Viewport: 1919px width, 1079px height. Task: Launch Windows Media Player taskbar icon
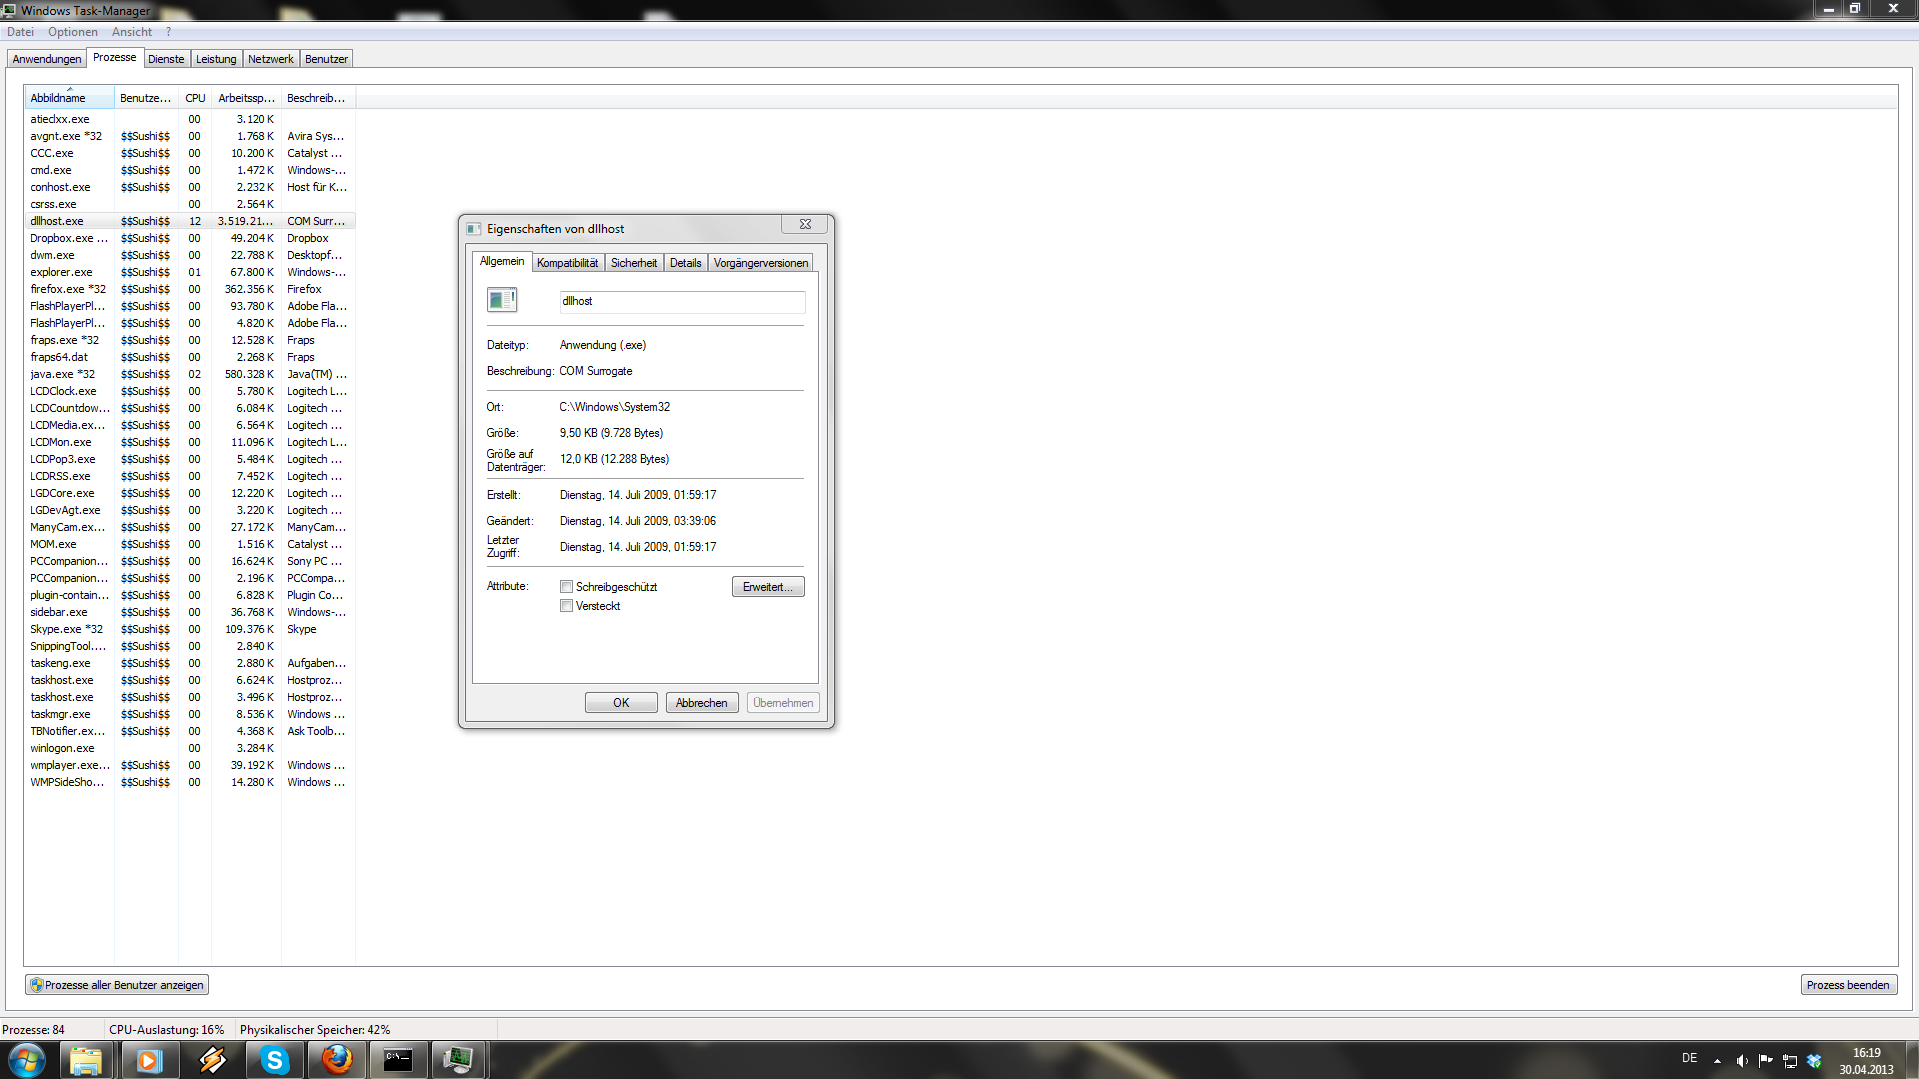click(x=149, y=1060)
